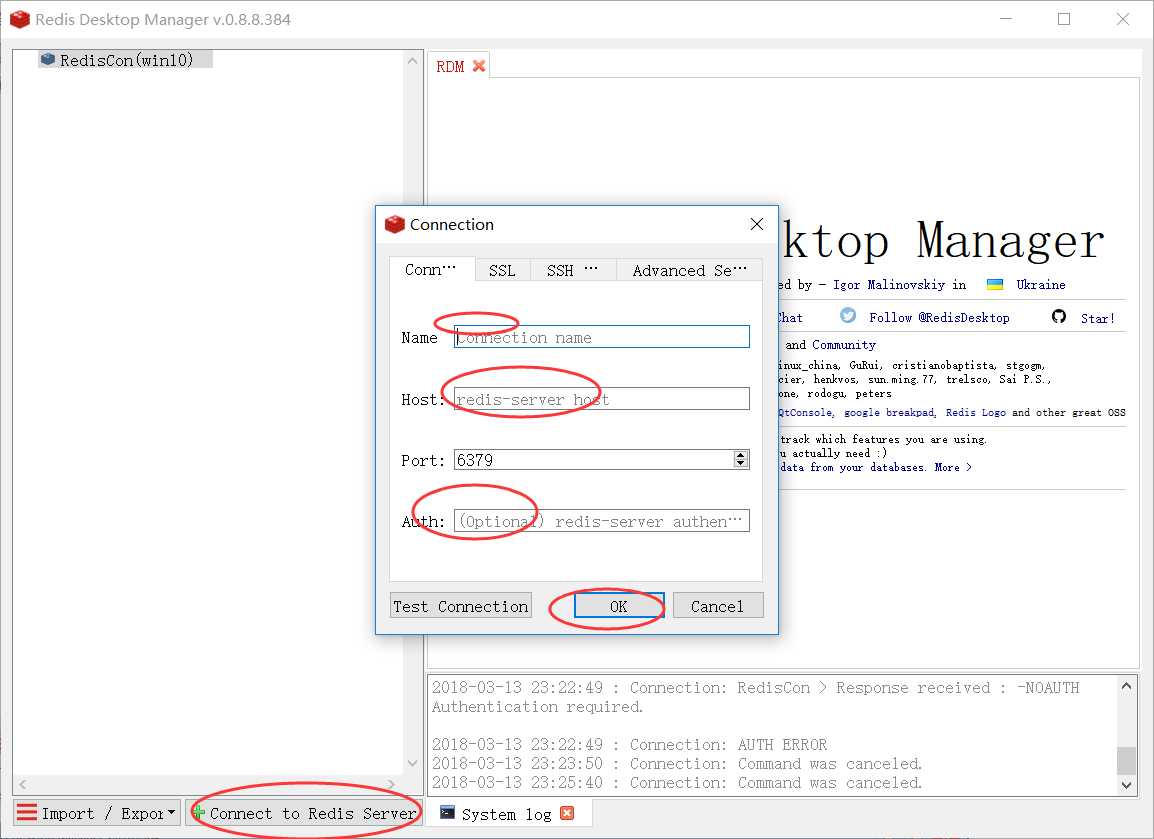Click the connection tree scroll-up arrow
The width and height of the screenshot is (1154, 839).
point(412,62)
